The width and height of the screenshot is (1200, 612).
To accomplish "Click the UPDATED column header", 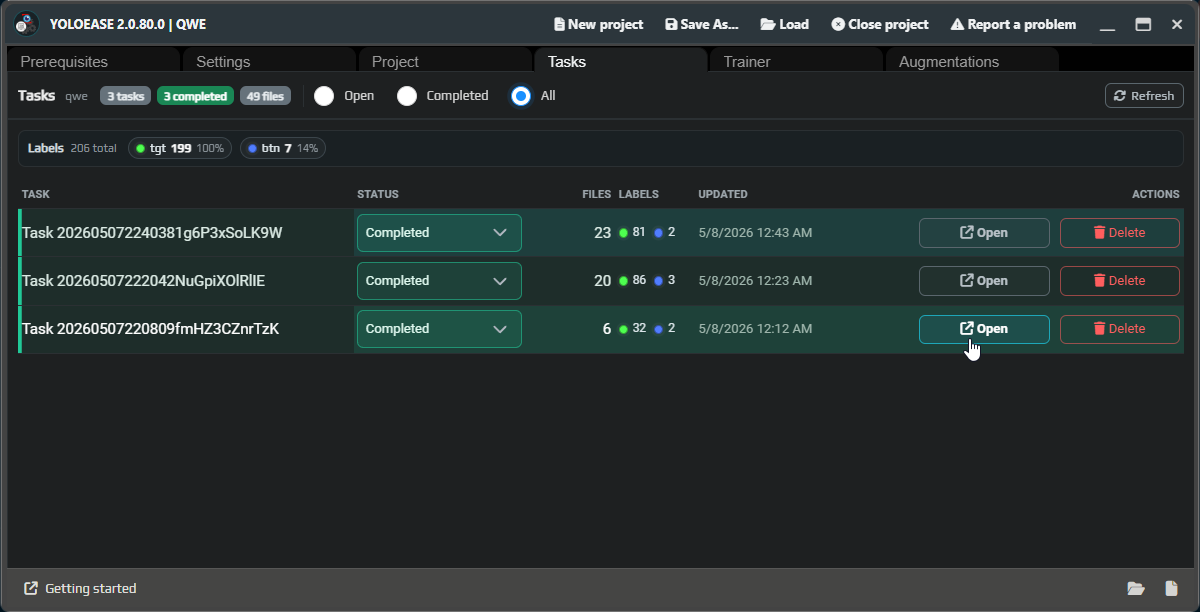I will point(723,194).
